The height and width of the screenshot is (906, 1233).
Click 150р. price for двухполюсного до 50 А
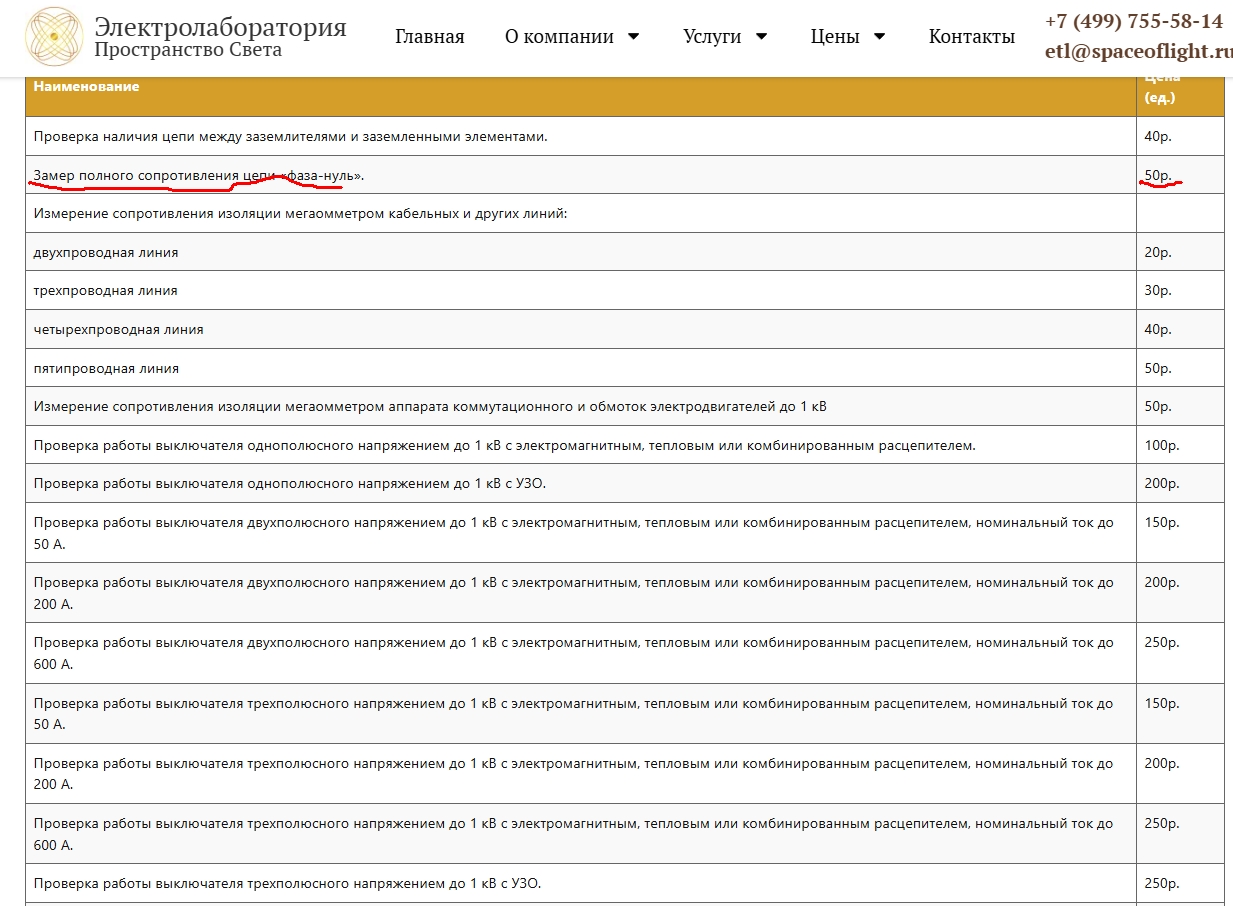point(1162,523)
